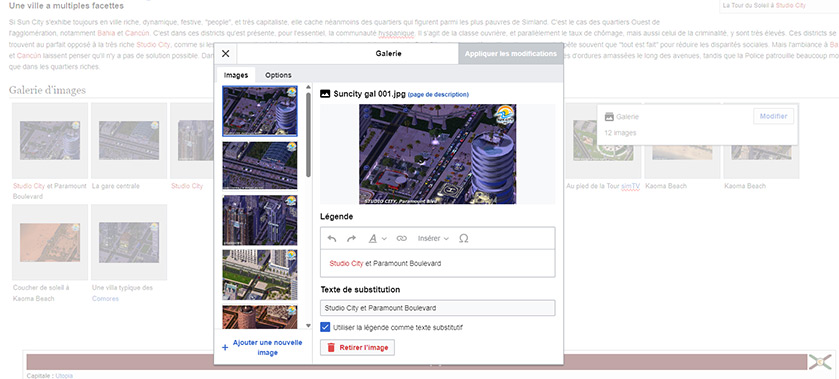Toggle Utiliser la légende comme texte substitutif

coord(325,327)
